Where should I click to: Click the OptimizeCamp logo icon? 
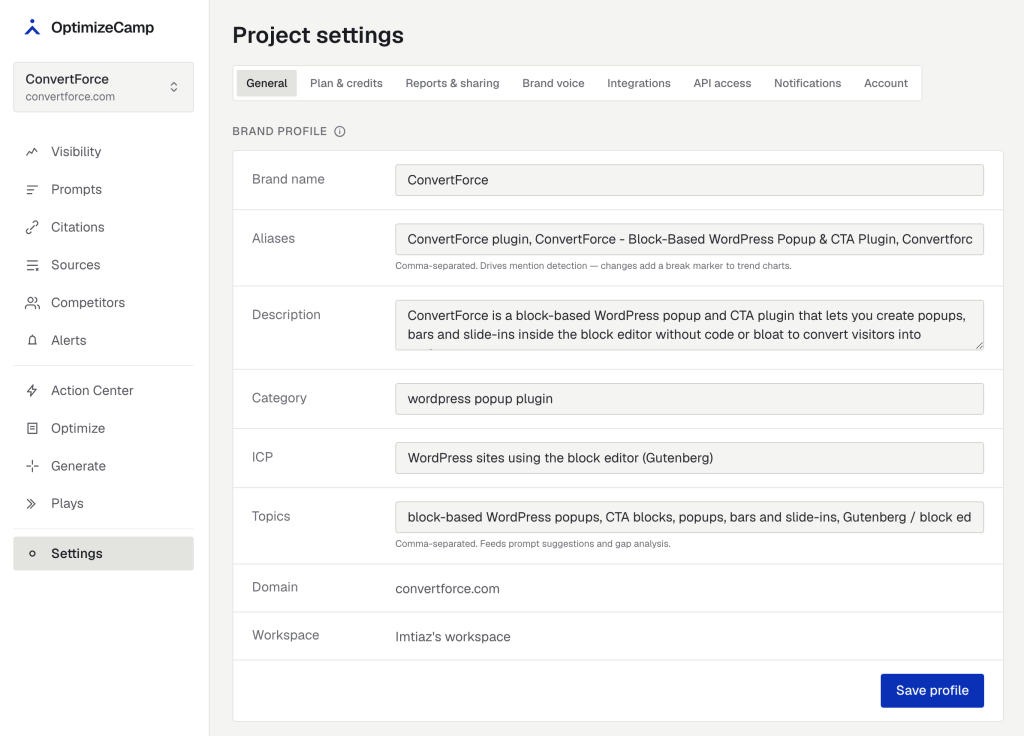[32, 27]
